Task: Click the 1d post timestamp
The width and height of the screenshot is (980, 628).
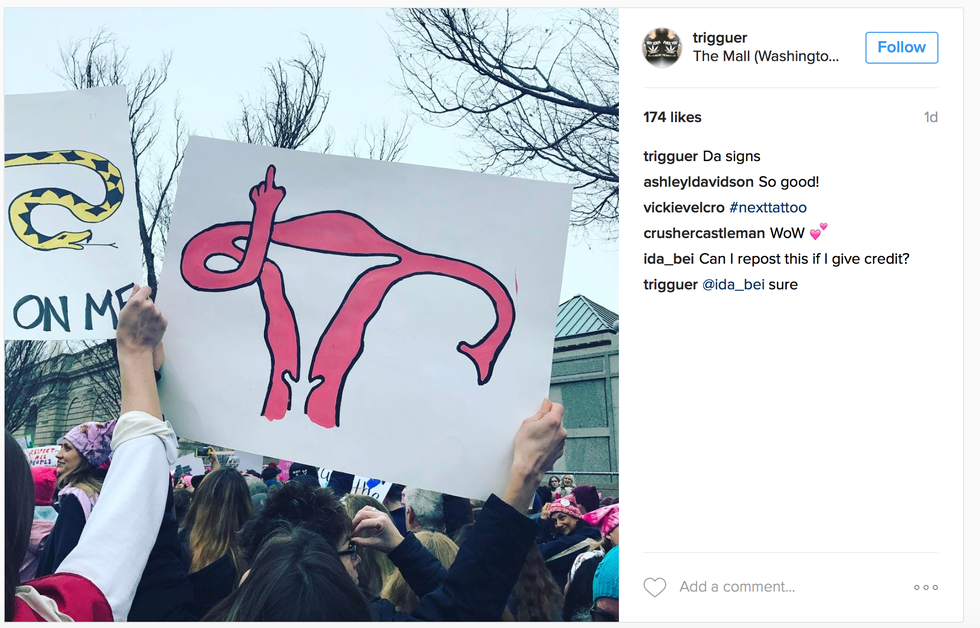Action: (931, 117)
